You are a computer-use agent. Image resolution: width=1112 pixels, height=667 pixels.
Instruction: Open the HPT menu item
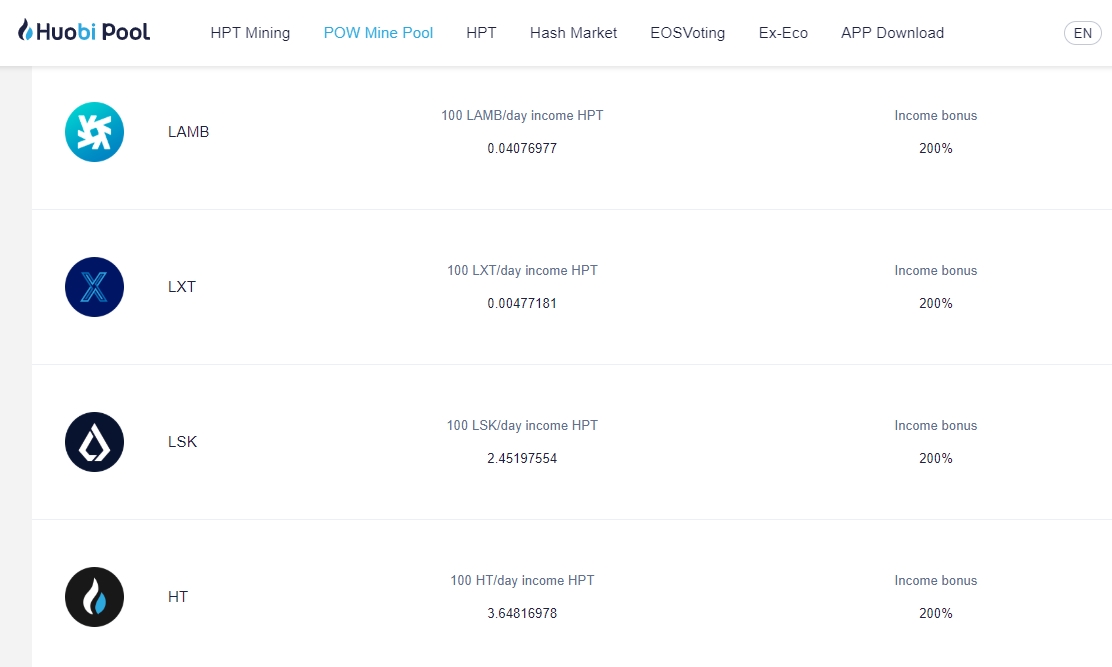click(481, 33)
